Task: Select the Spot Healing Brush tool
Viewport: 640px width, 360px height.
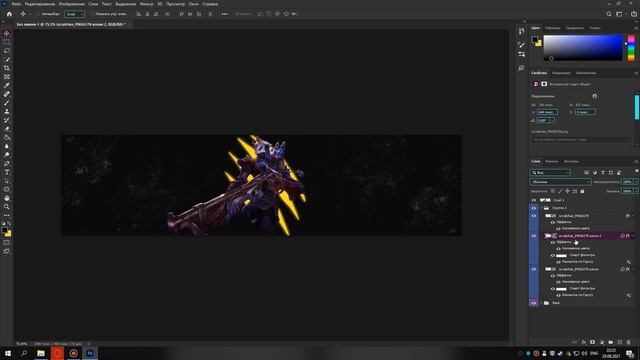Action: (x=7, y=94)
